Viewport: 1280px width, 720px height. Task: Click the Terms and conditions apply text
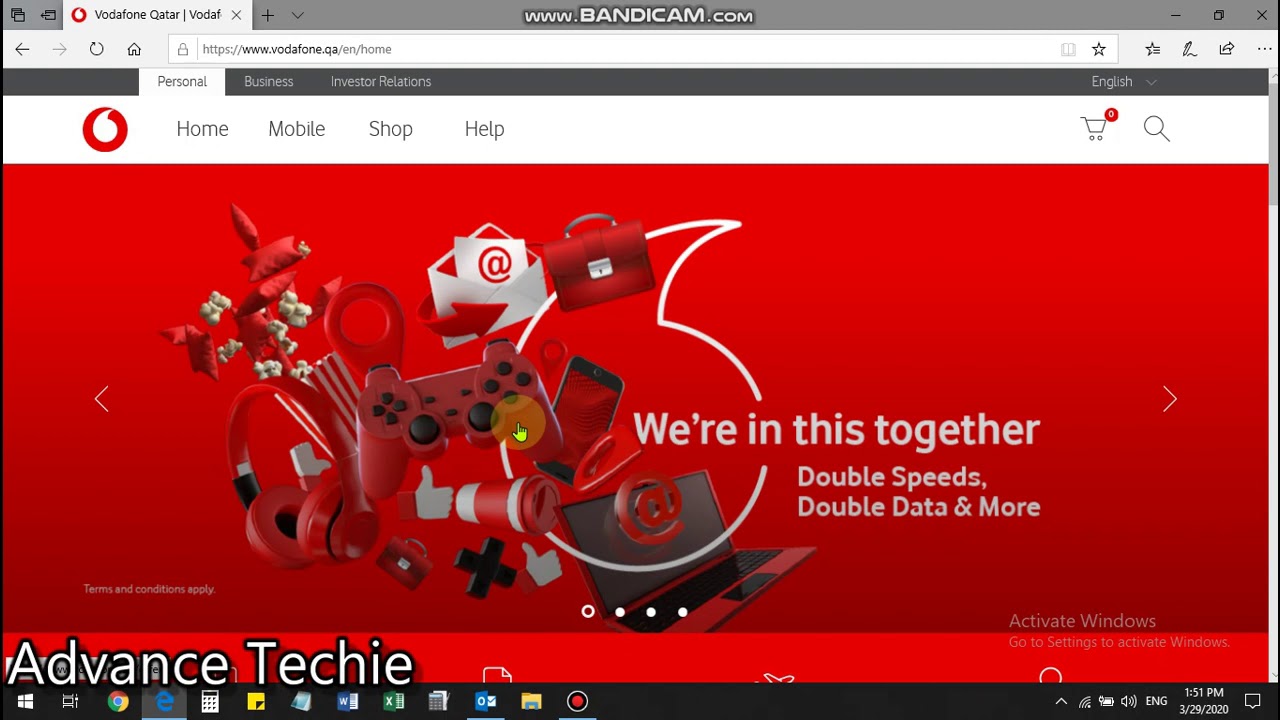(x=149, y=589)
